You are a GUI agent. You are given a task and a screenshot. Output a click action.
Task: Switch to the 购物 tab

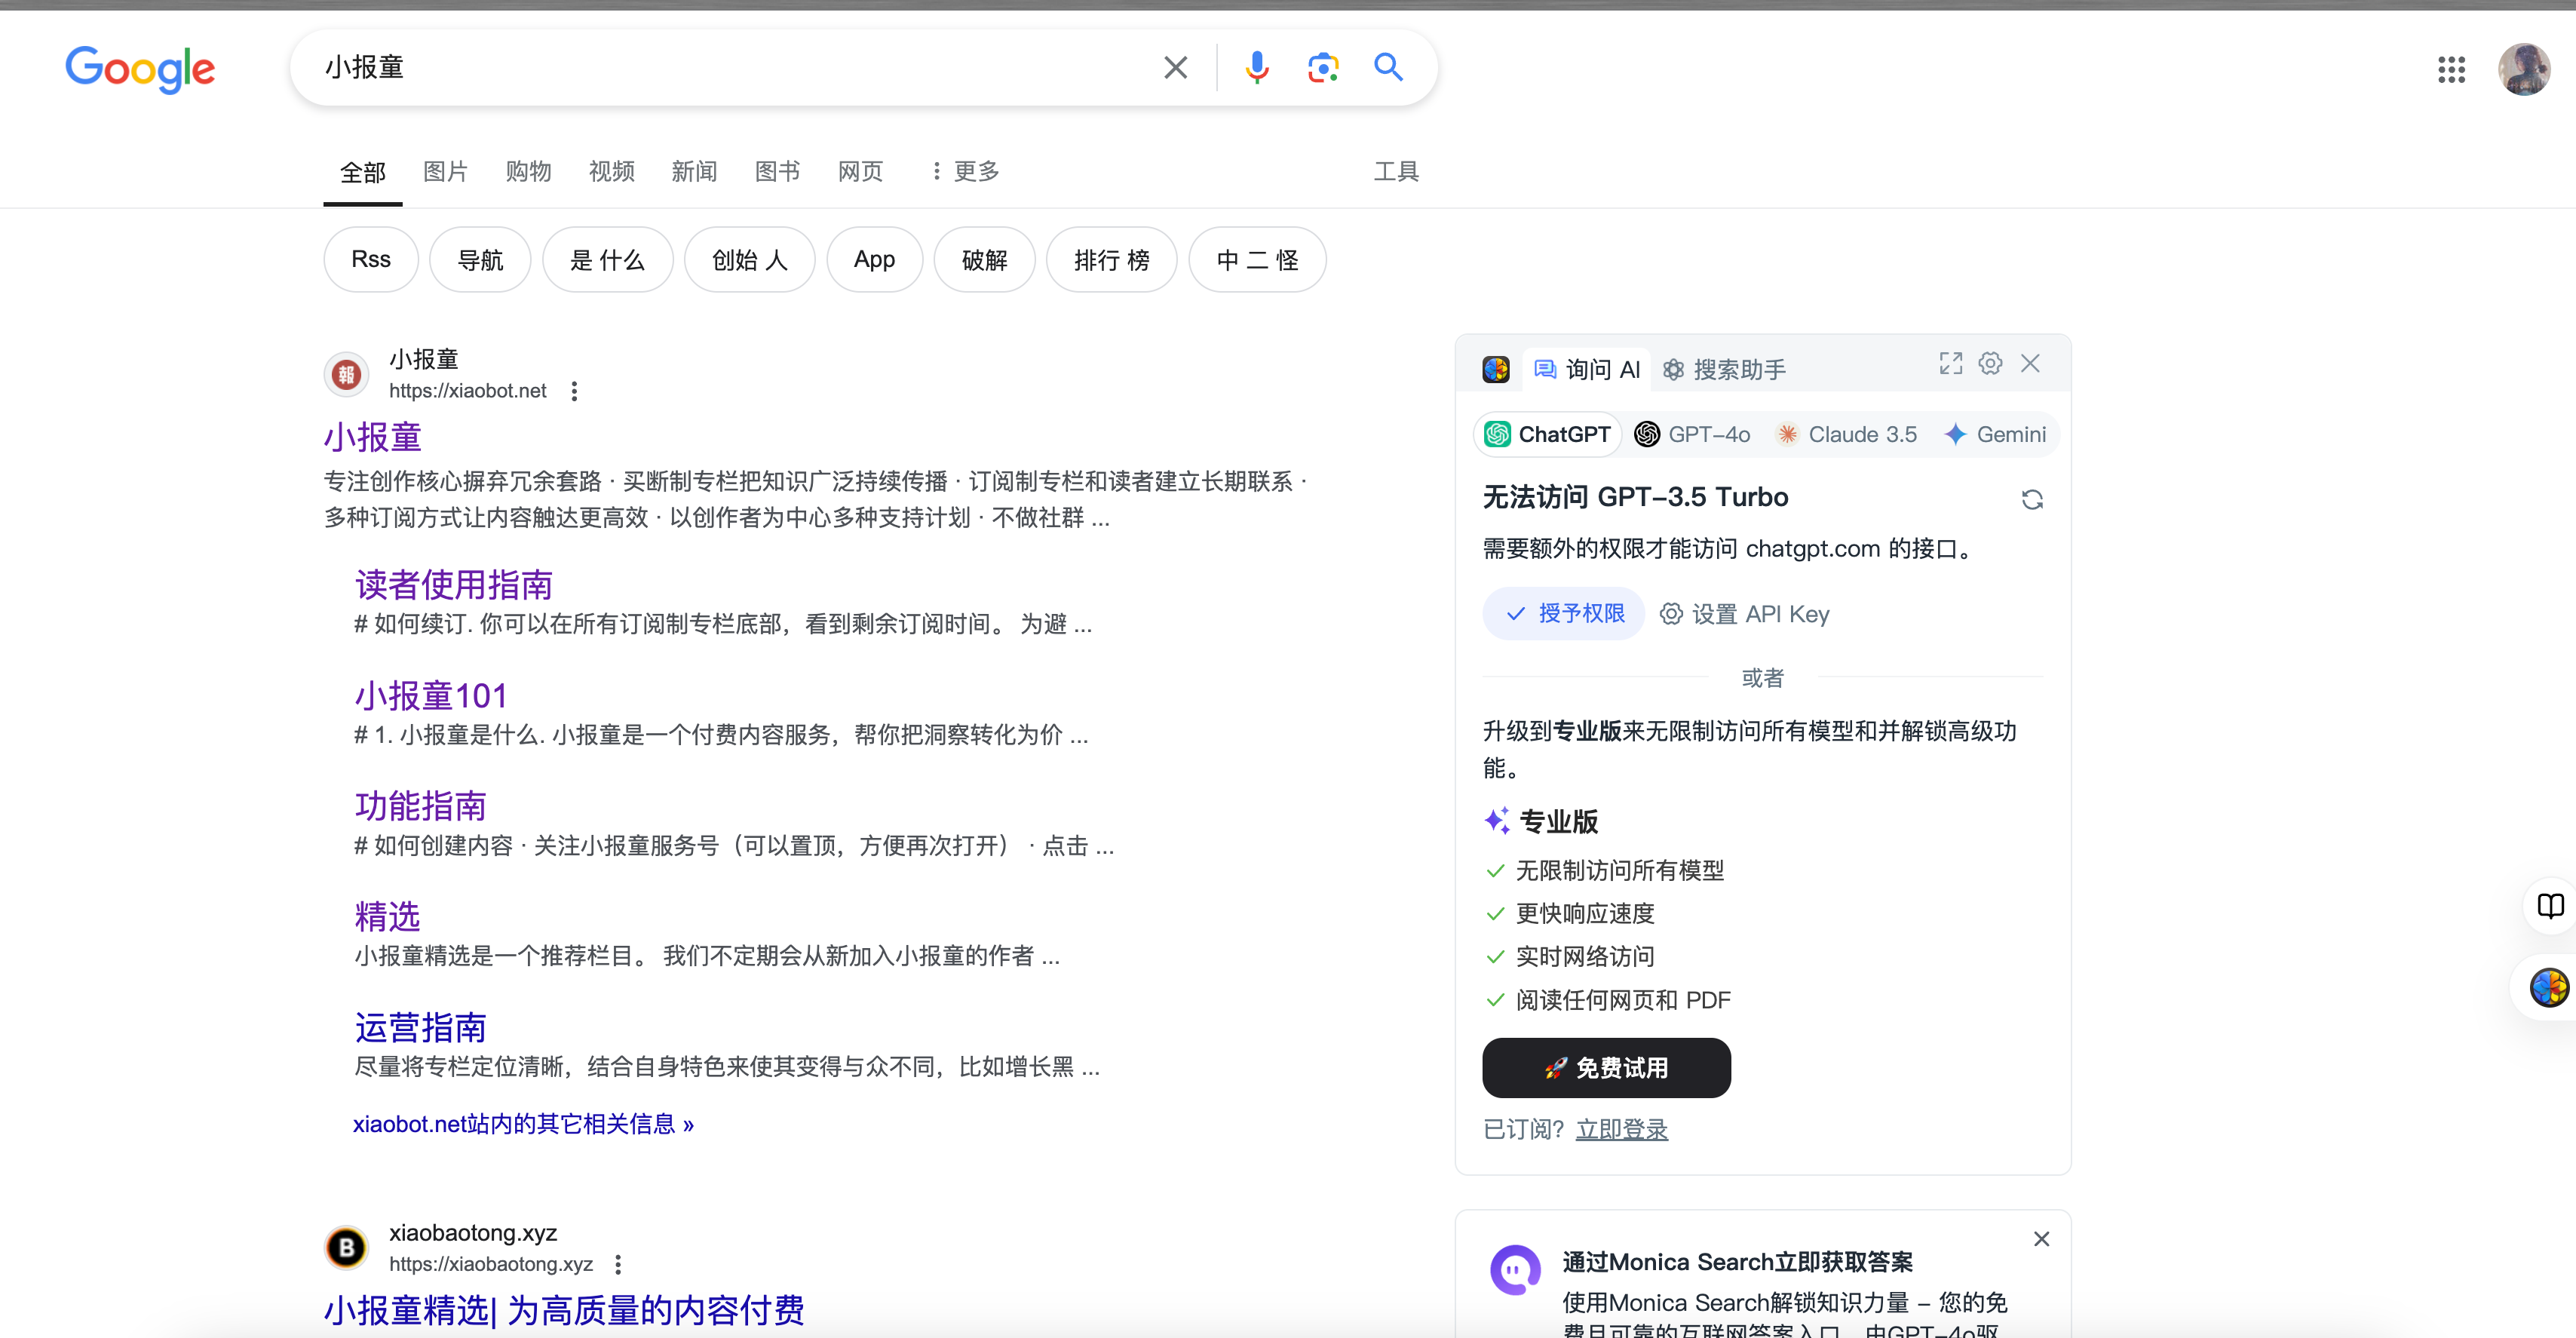(x=528, y=171)
